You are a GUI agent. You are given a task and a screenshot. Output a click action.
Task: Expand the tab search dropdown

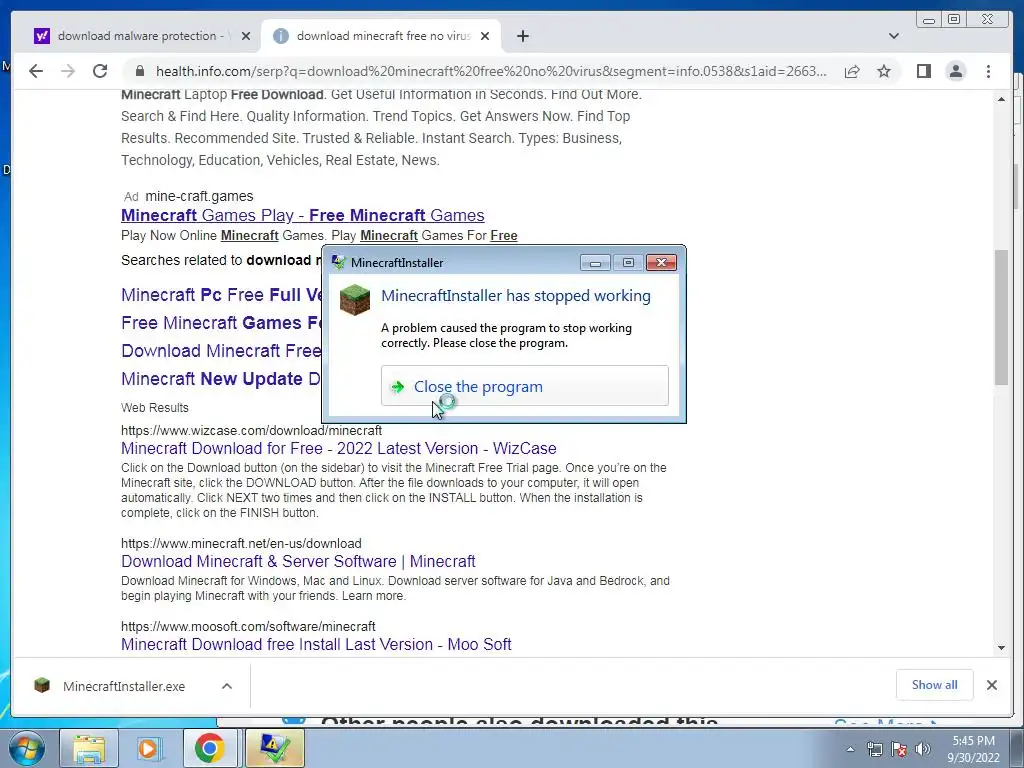(x=893, y=36)
